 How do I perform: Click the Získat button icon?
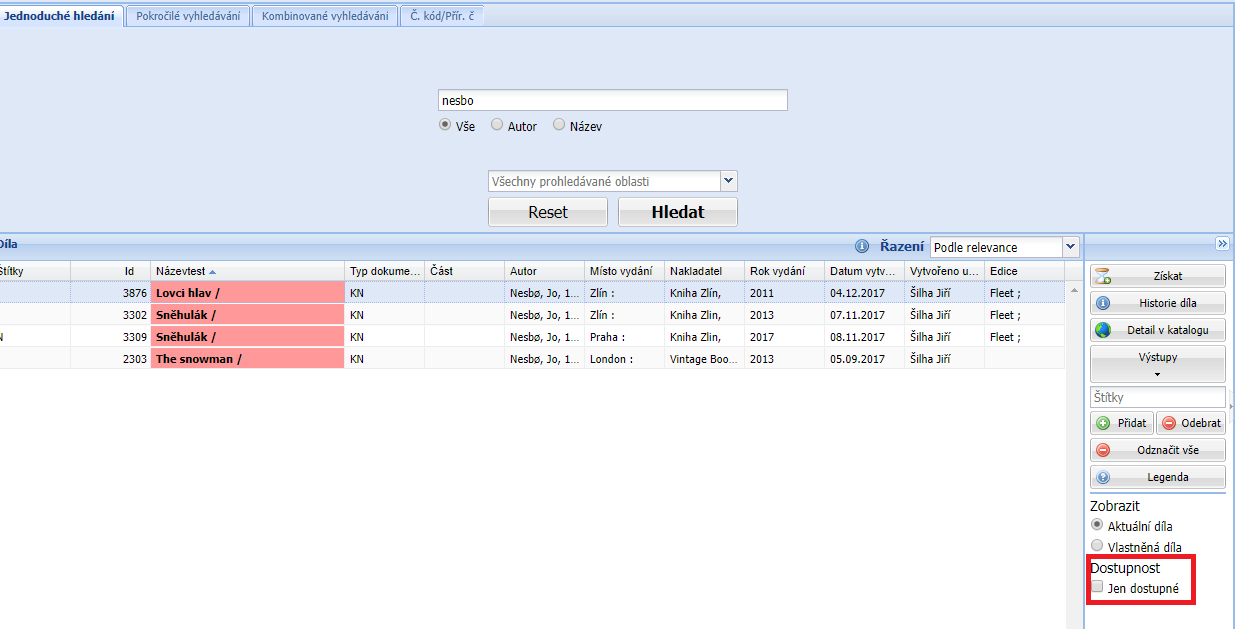(x=1104, y=277)
